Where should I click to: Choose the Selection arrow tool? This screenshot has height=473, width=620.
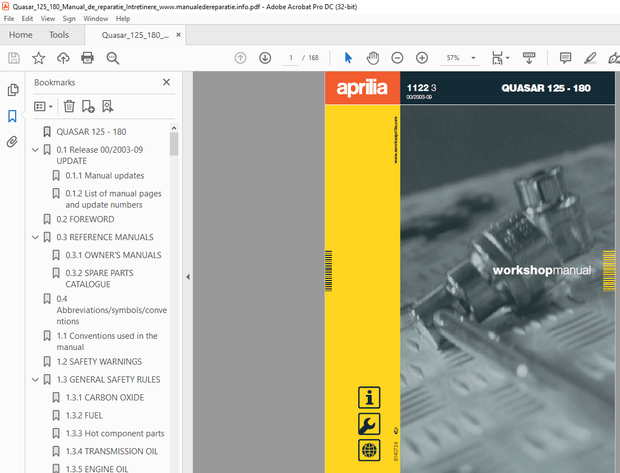pyautogui.click(x=348, y=58)
